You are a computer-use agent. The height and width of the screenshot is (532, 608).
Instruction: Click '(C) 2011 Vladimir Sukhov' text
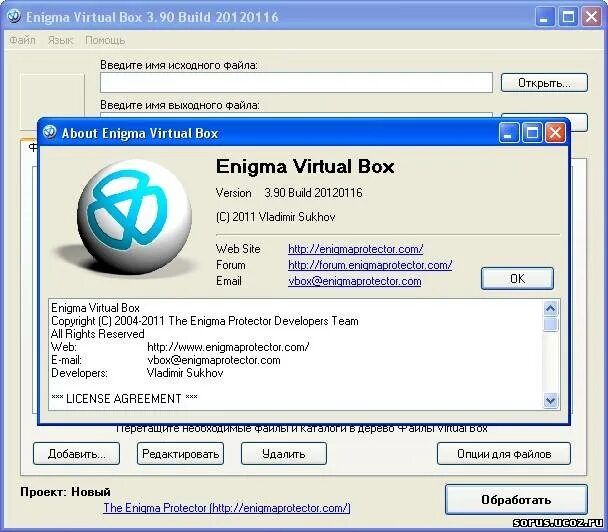[275, 217]
